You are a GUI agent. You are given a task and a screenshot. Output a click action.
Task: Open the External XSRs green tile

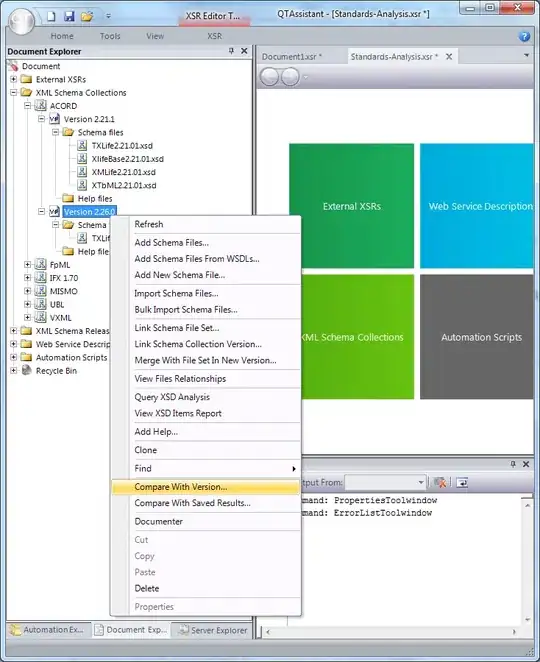(351, 206)
